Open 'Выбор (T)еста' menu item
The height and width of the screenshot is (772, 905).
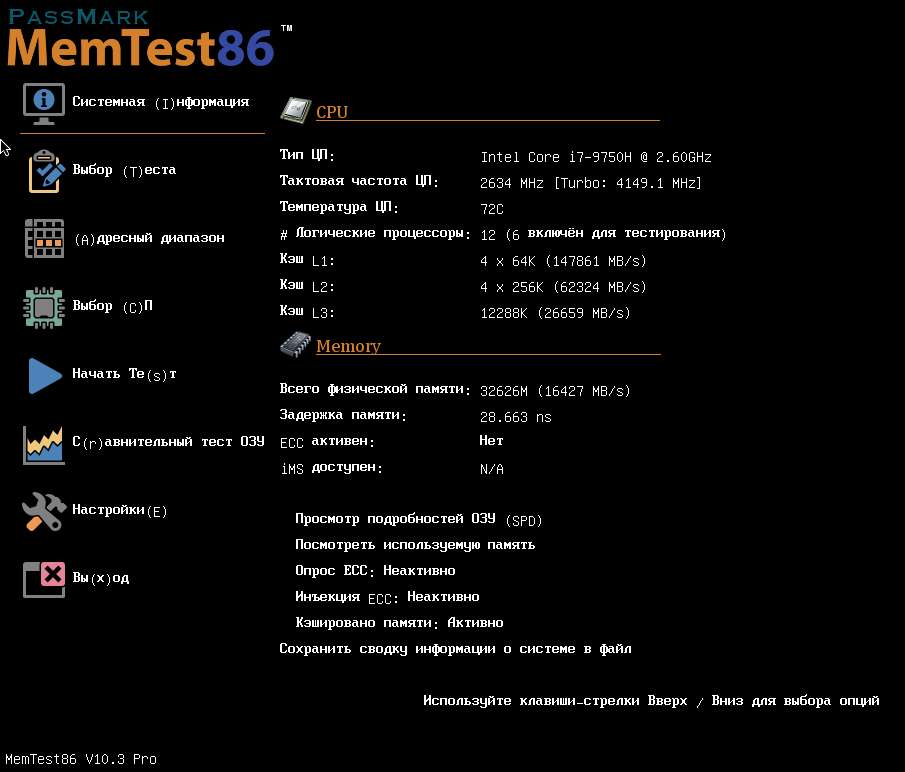(124, 170)
